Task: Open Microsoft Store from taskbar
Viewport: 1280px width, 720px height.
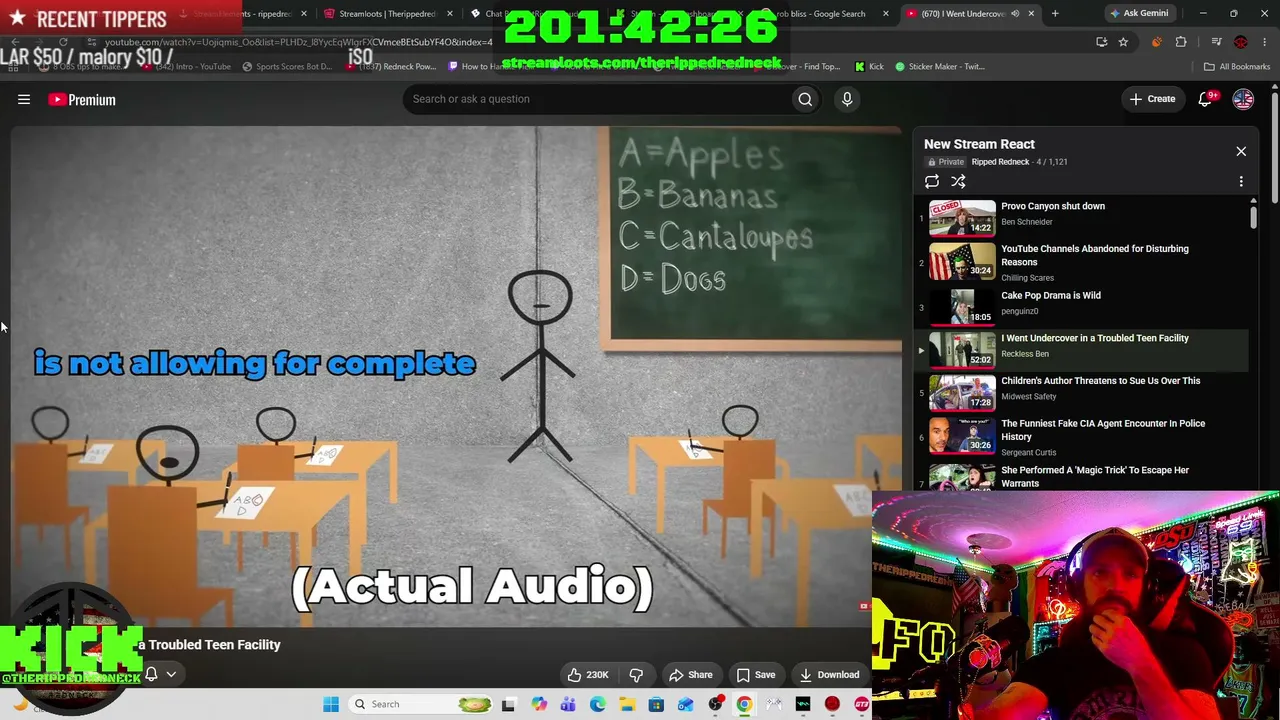Action: coord(656,704)
